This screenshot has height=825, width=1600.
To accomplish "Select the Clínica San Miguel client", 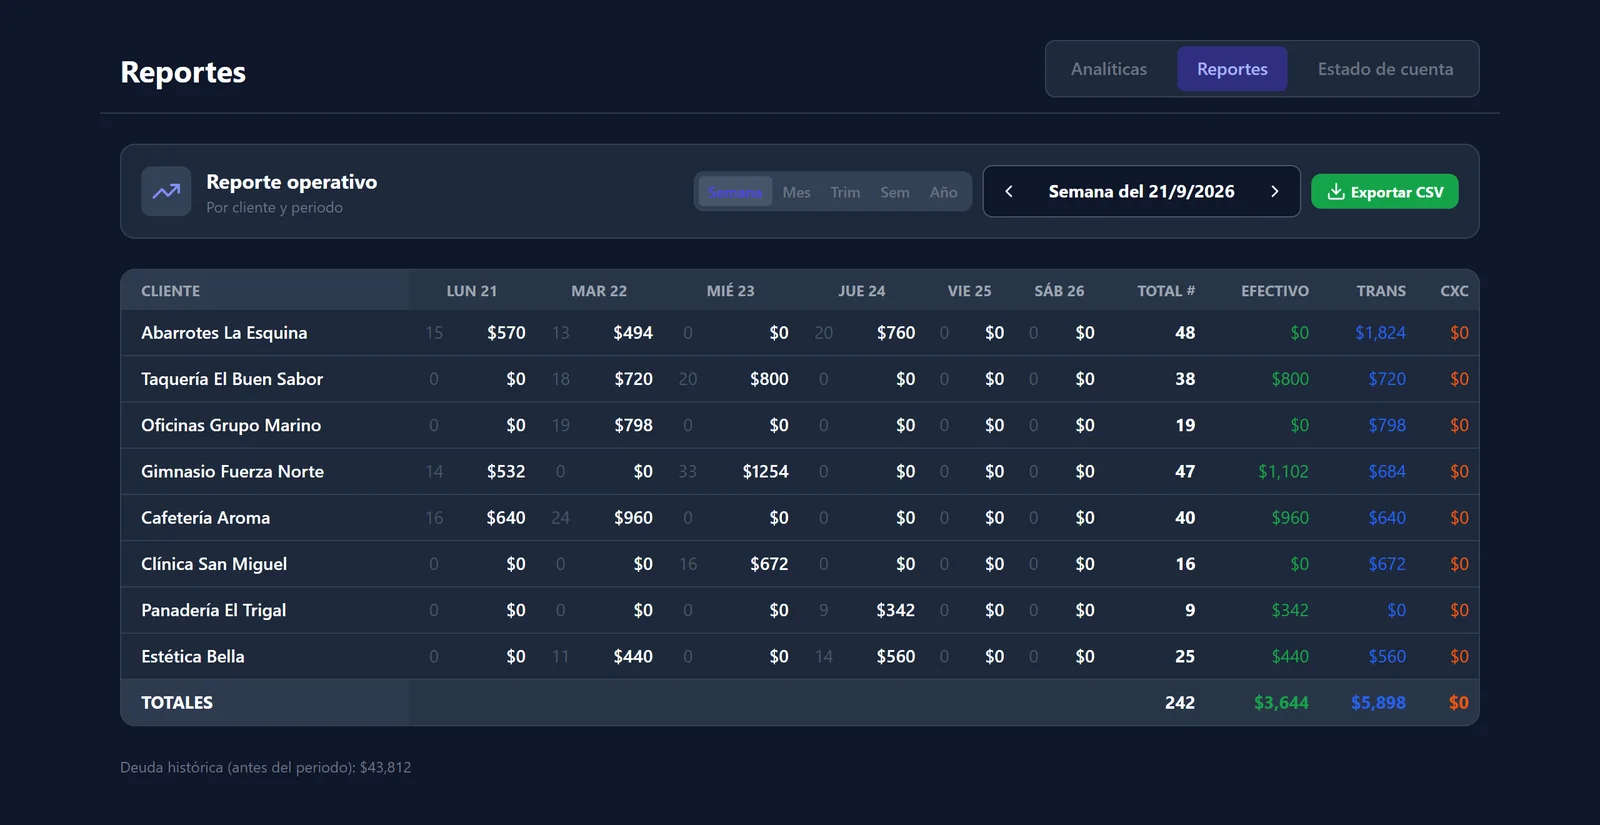I will tap(214, 564).
